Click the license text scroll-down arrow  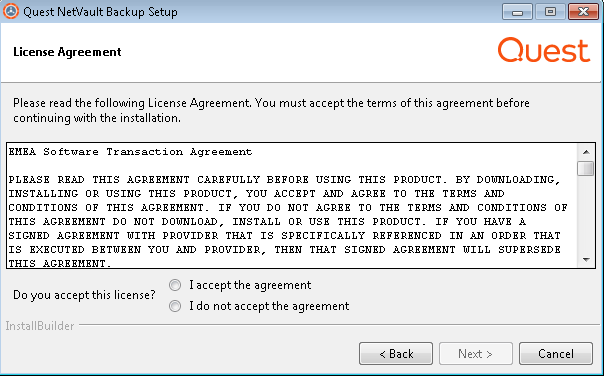click(586, 260)
